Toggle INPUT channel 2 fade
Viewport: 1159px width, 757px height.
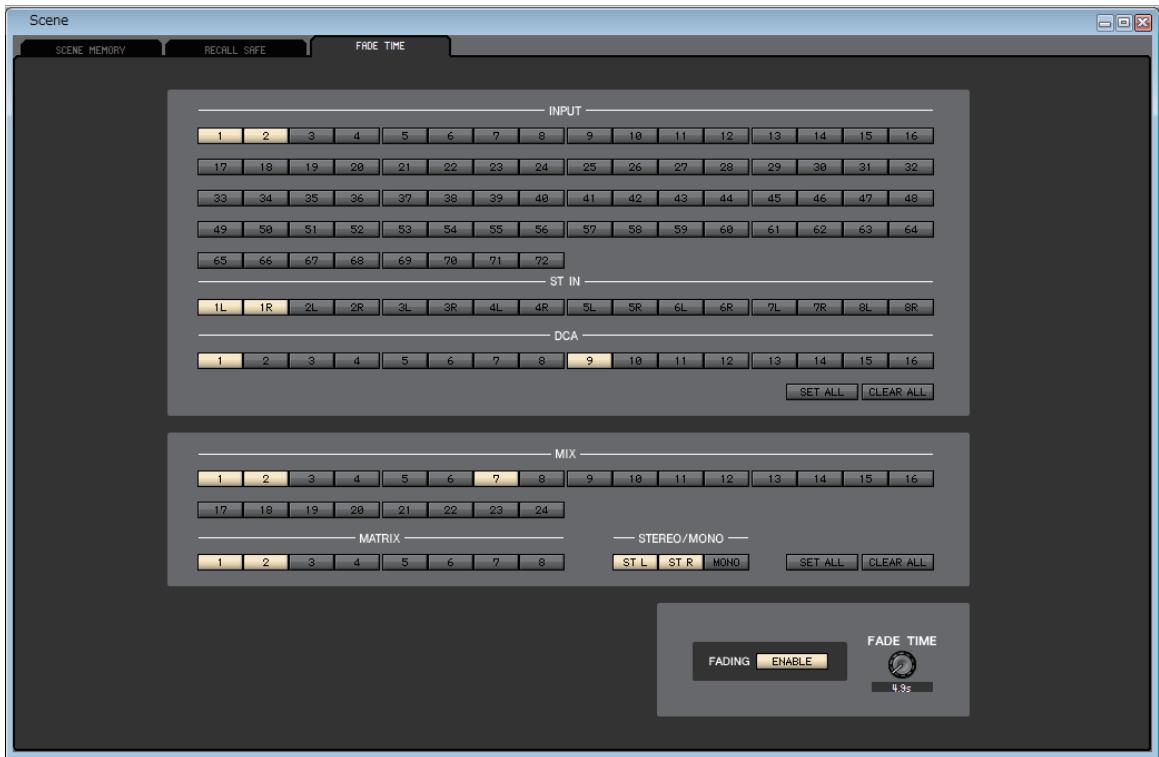[265, 136]
